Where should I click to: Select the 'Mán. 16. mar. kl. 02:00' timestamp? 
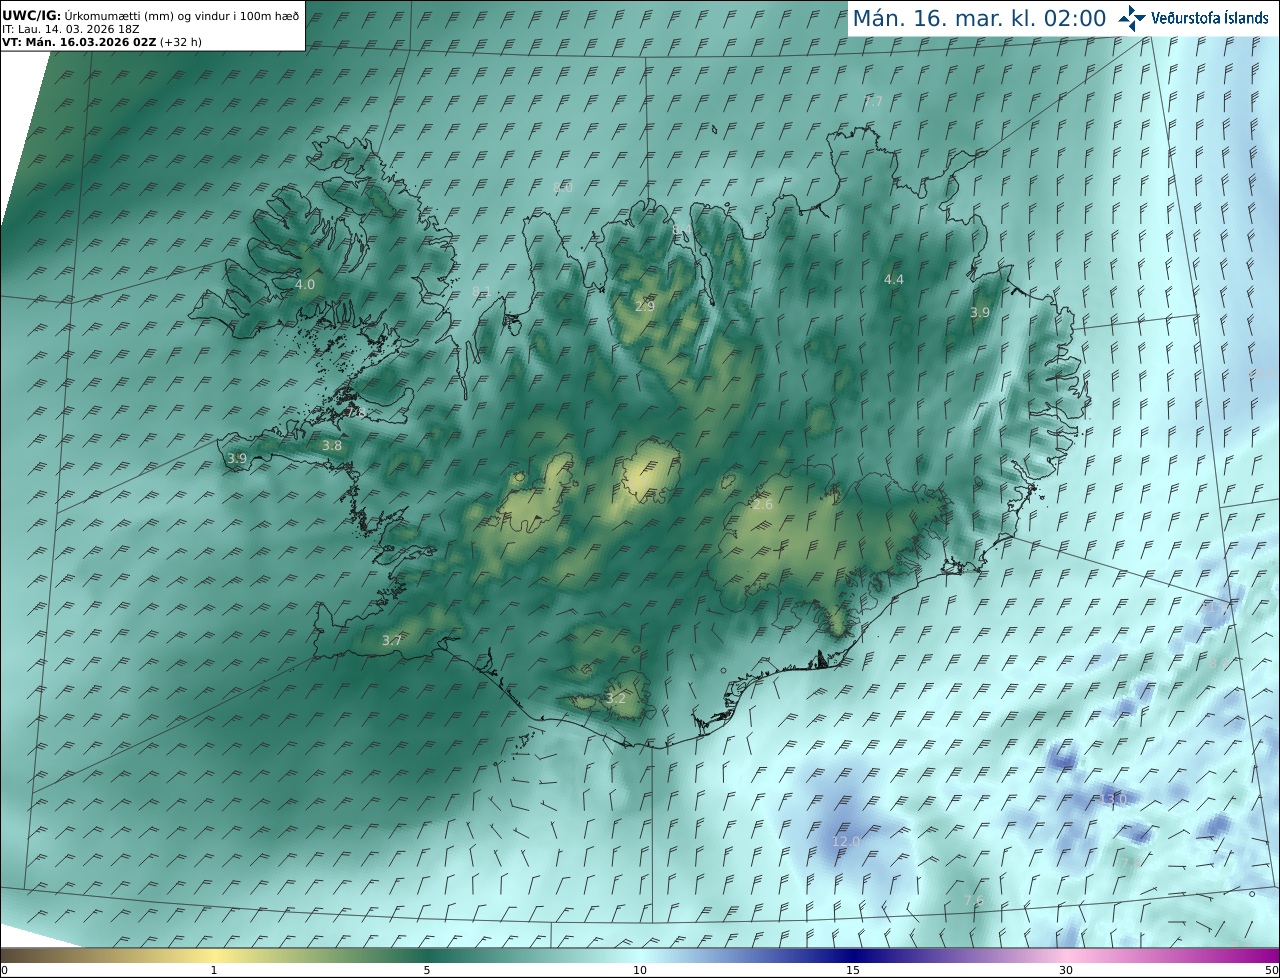point(979,18)
